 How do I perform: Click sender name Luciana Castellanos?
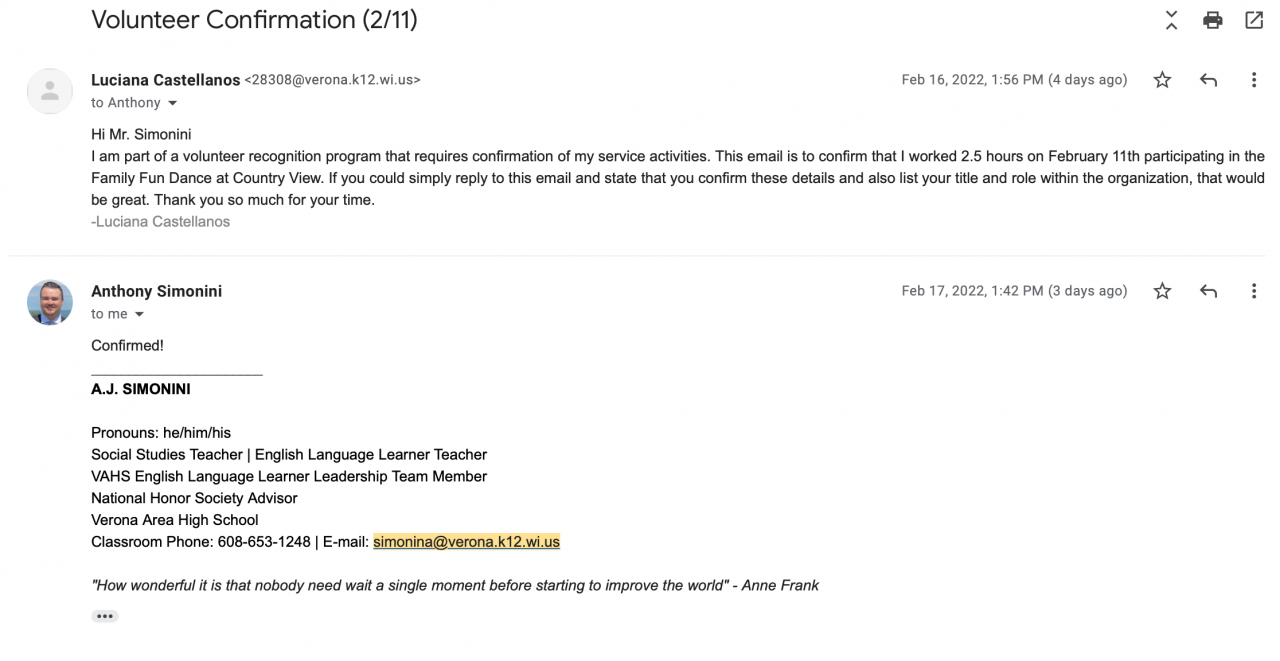click(165, 80)
